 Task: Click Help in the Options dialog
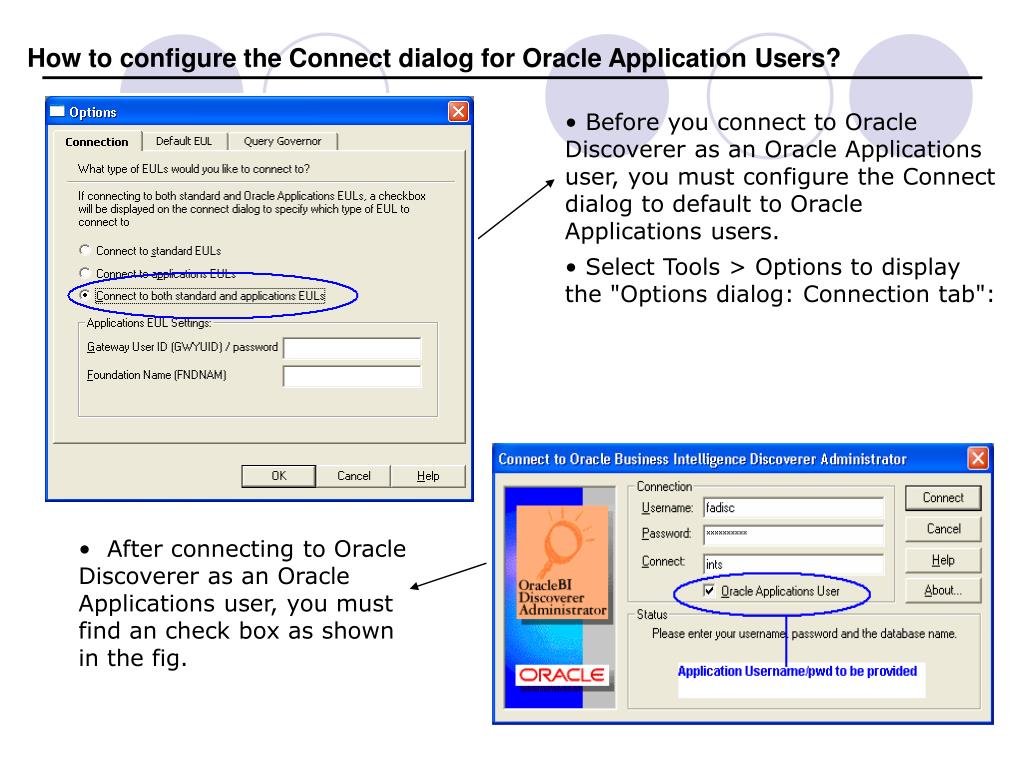point(428,476)
